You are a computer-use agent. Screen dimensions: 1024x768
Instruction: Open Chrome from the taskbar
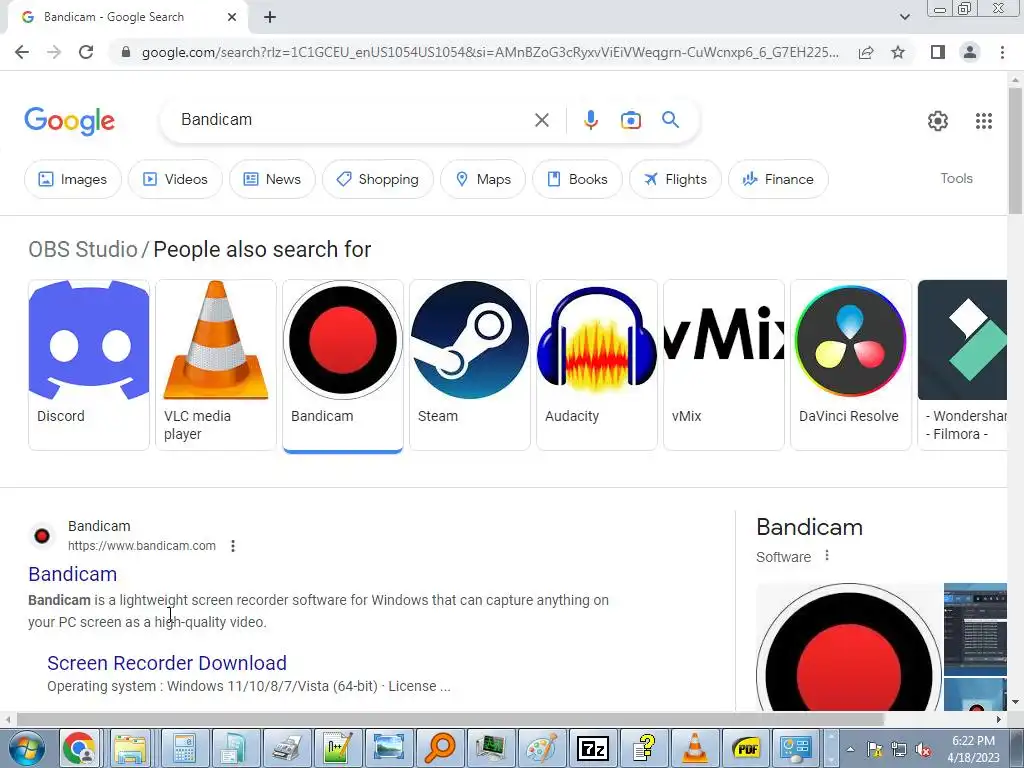click(x=79, y=748)
